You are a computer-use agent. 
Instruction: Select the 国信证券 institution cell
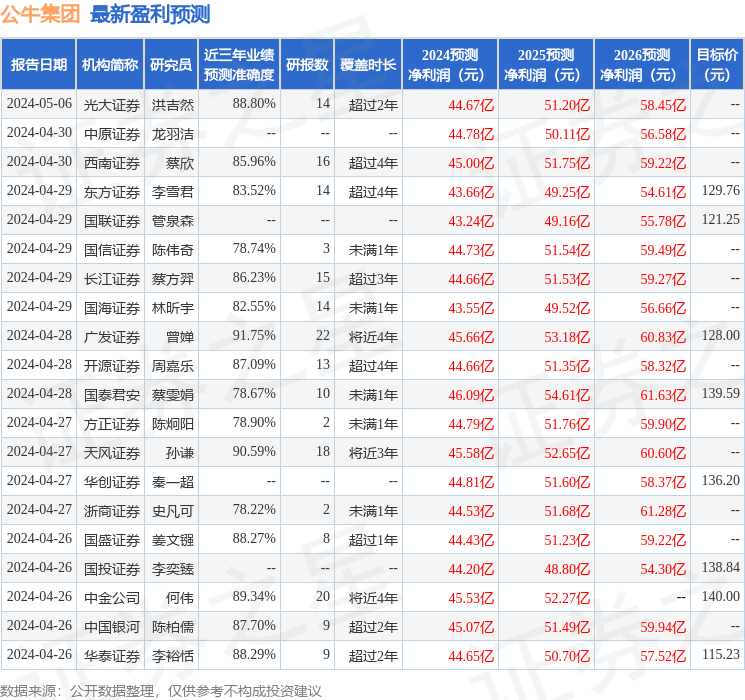pos(112,250)
